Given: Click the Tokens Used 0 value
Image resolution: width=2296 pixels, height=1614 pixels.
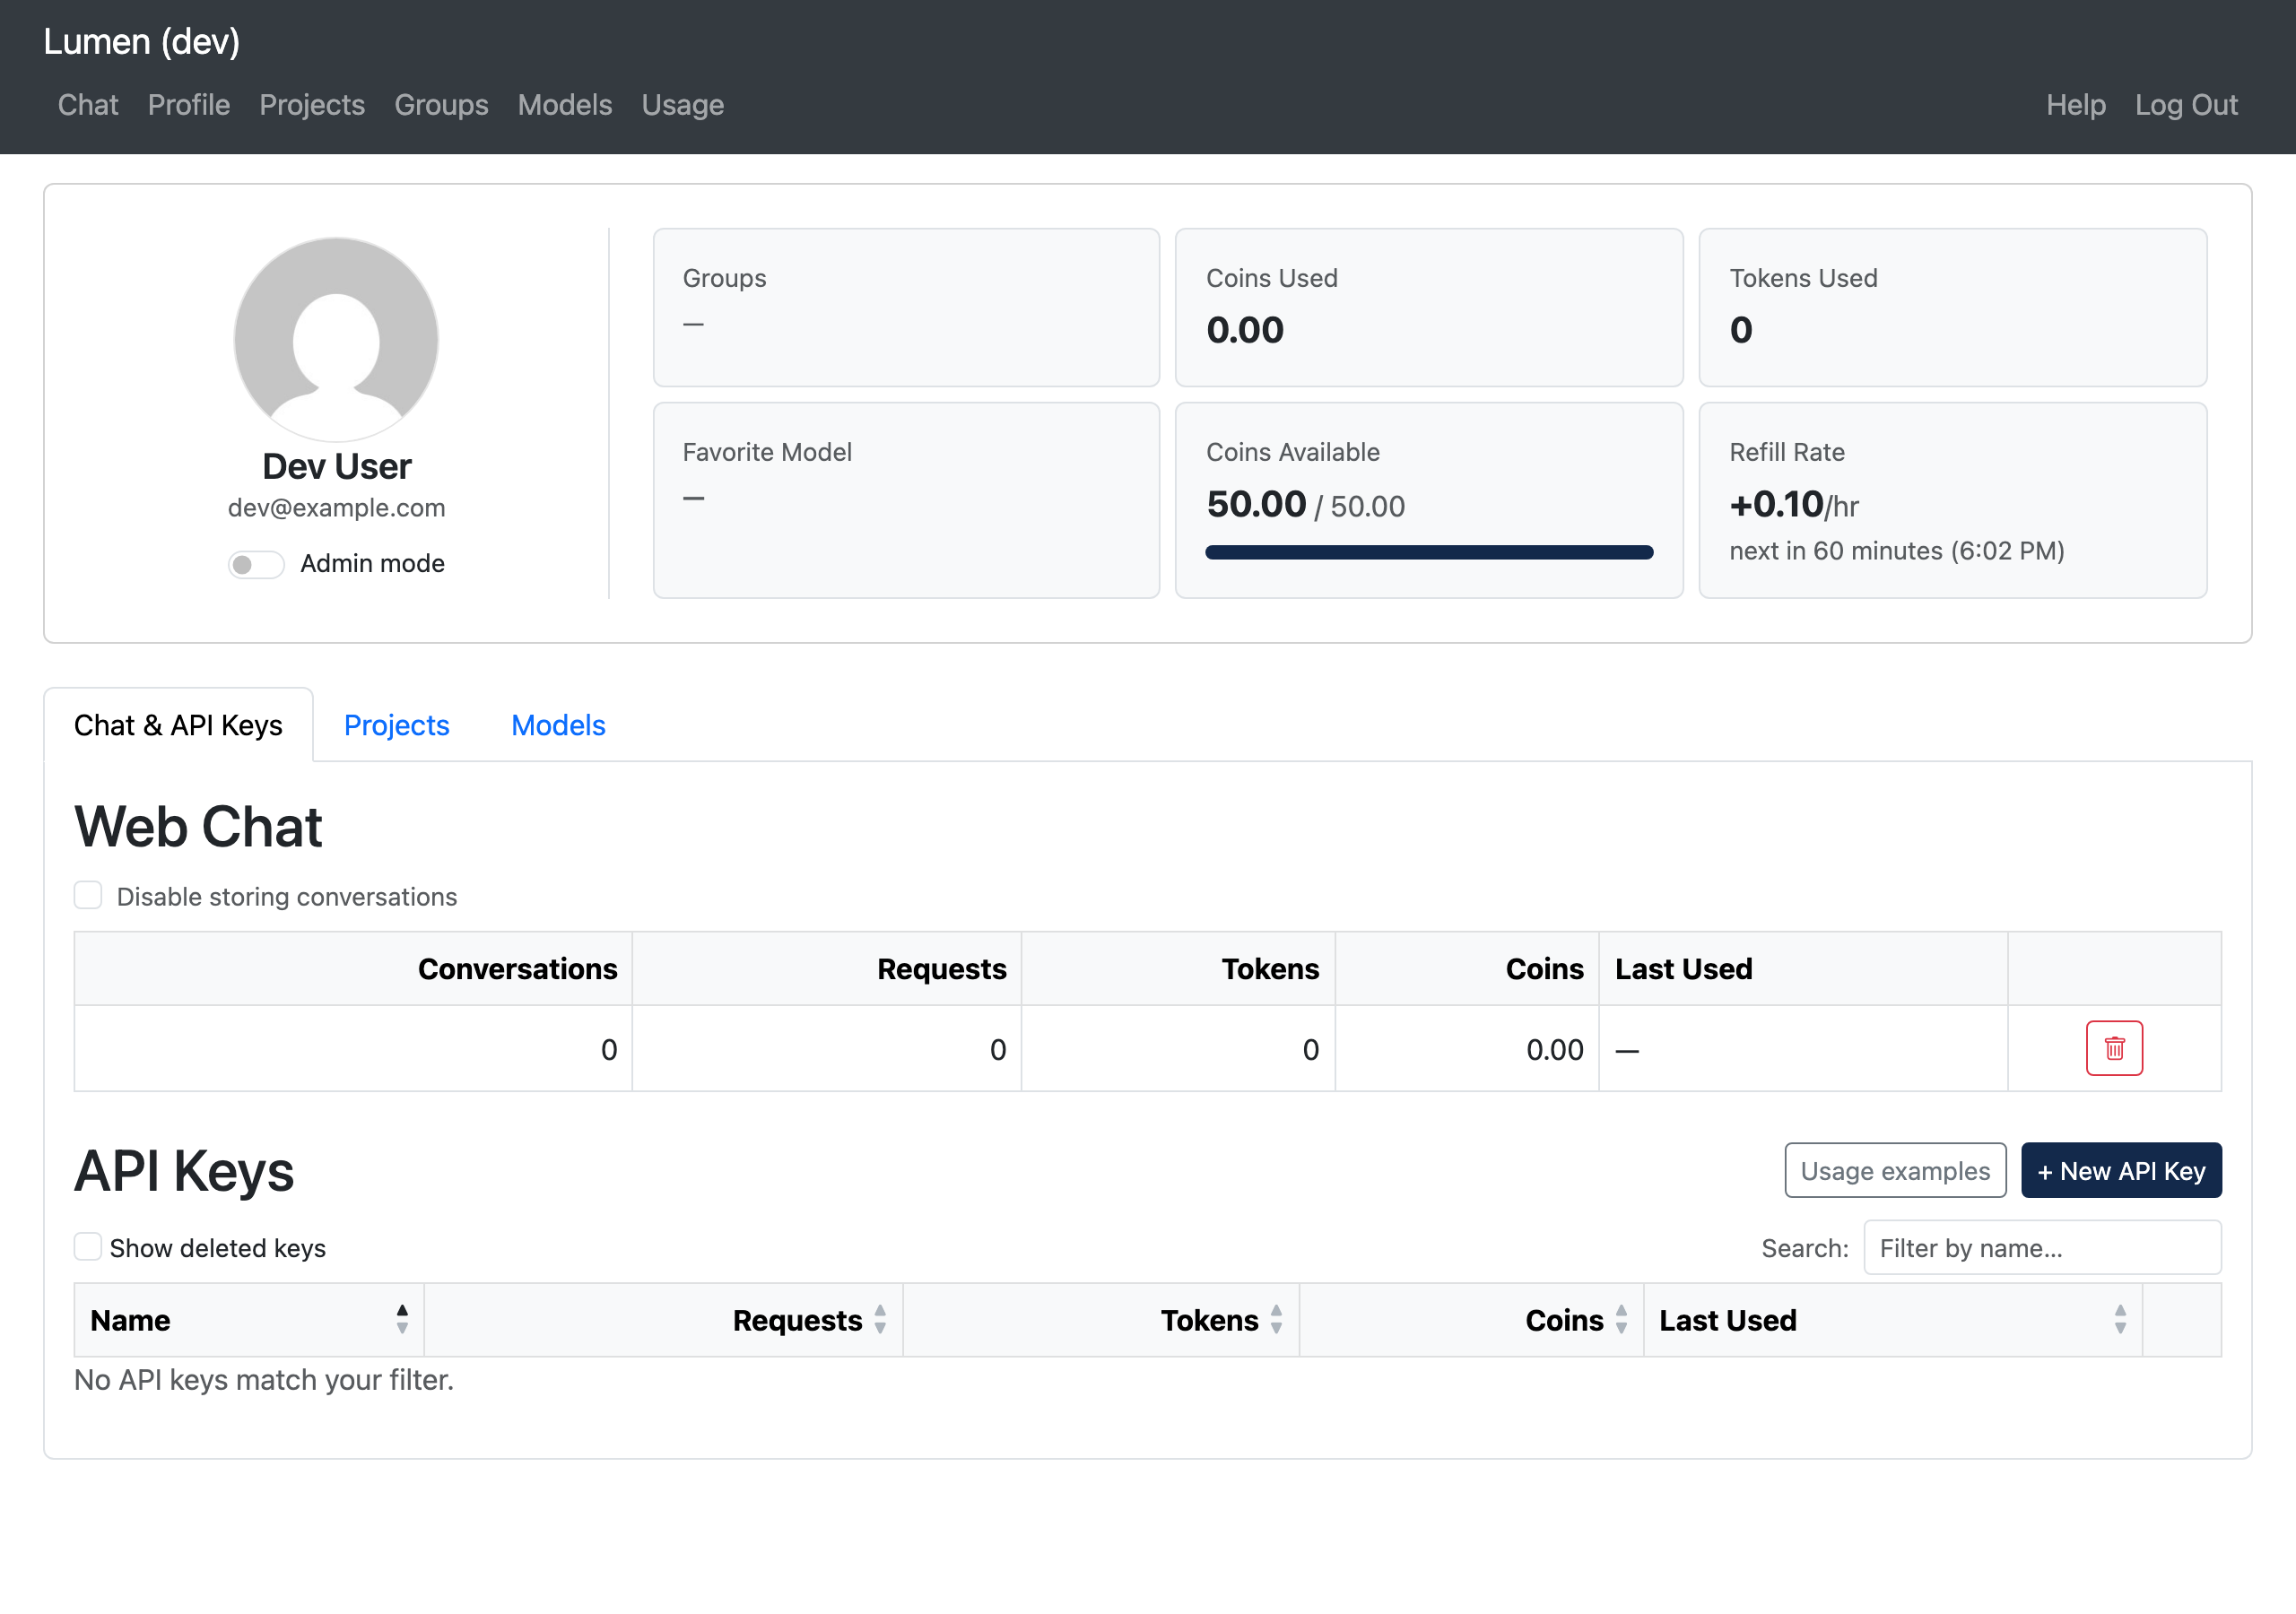Looking at the screenshot, I should point(1741,330).
